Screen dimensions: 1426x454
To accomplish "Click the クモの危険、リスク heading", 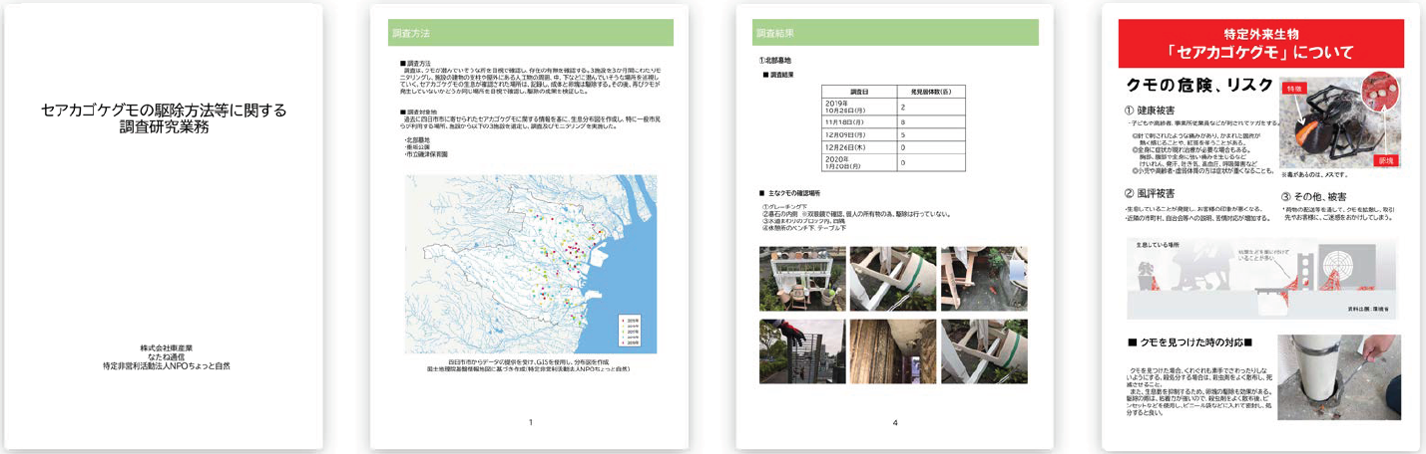I will 1191,87.
